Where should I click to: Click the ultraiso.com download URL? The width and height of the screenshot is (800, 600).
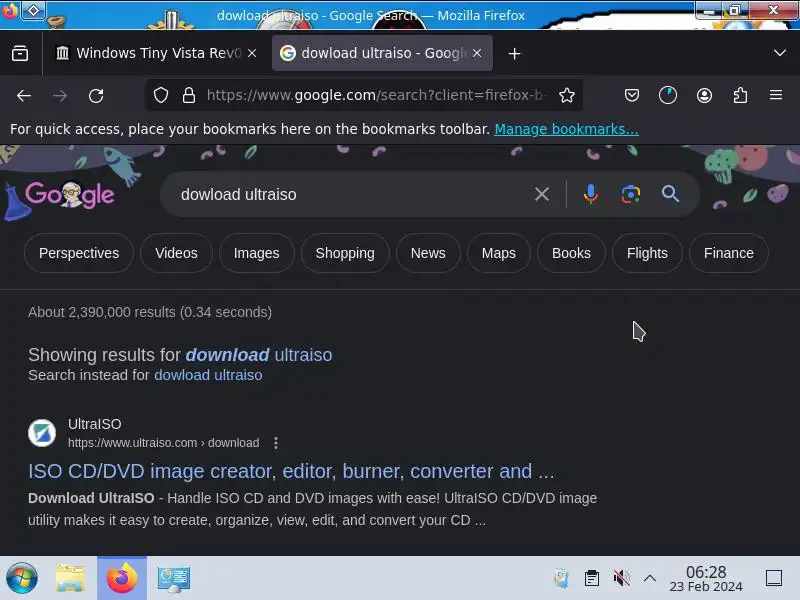tap(164, 443)
